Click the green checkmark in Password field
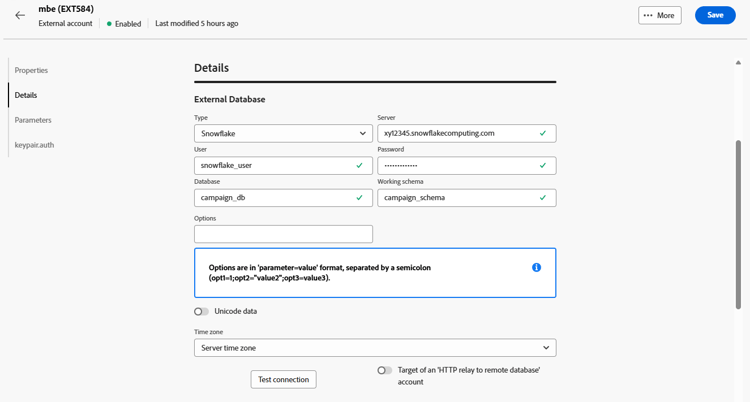This screenshot has height=402, width=750. pos(543,165)
